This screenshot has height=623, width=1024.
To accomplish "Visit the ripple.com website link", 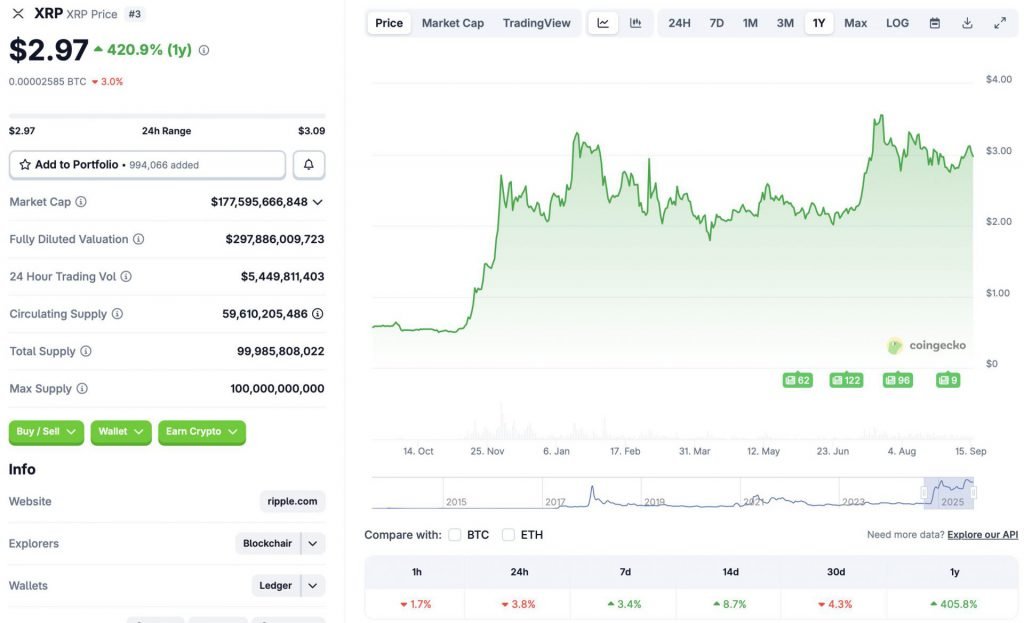I will (294, 501).
